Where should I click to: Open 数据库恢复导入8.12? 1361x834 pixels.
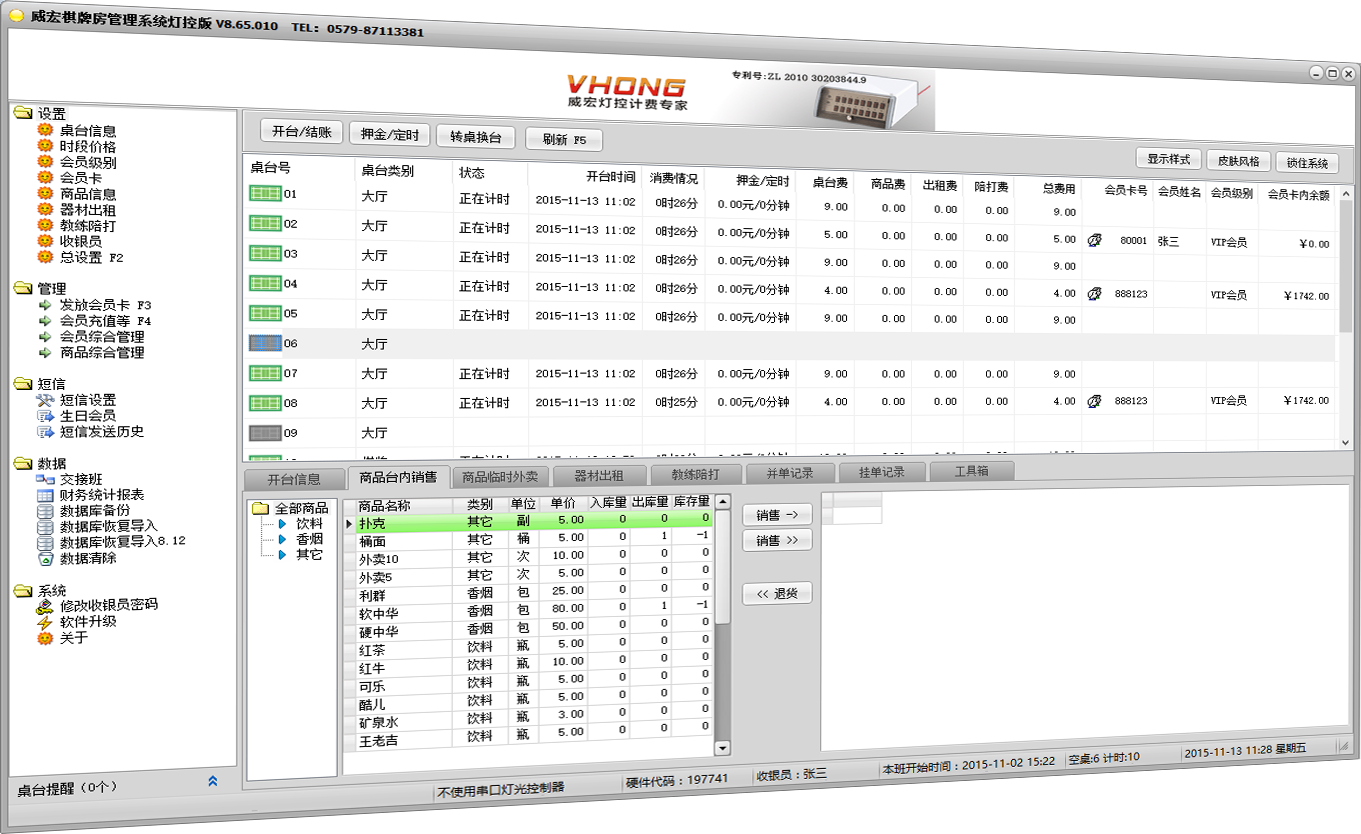point(123,541)
